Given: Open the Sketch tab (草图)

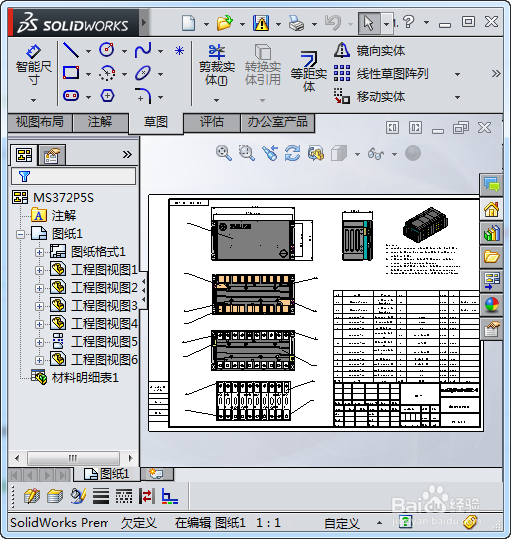Looking at the screenshot, I should coord(156,123).
